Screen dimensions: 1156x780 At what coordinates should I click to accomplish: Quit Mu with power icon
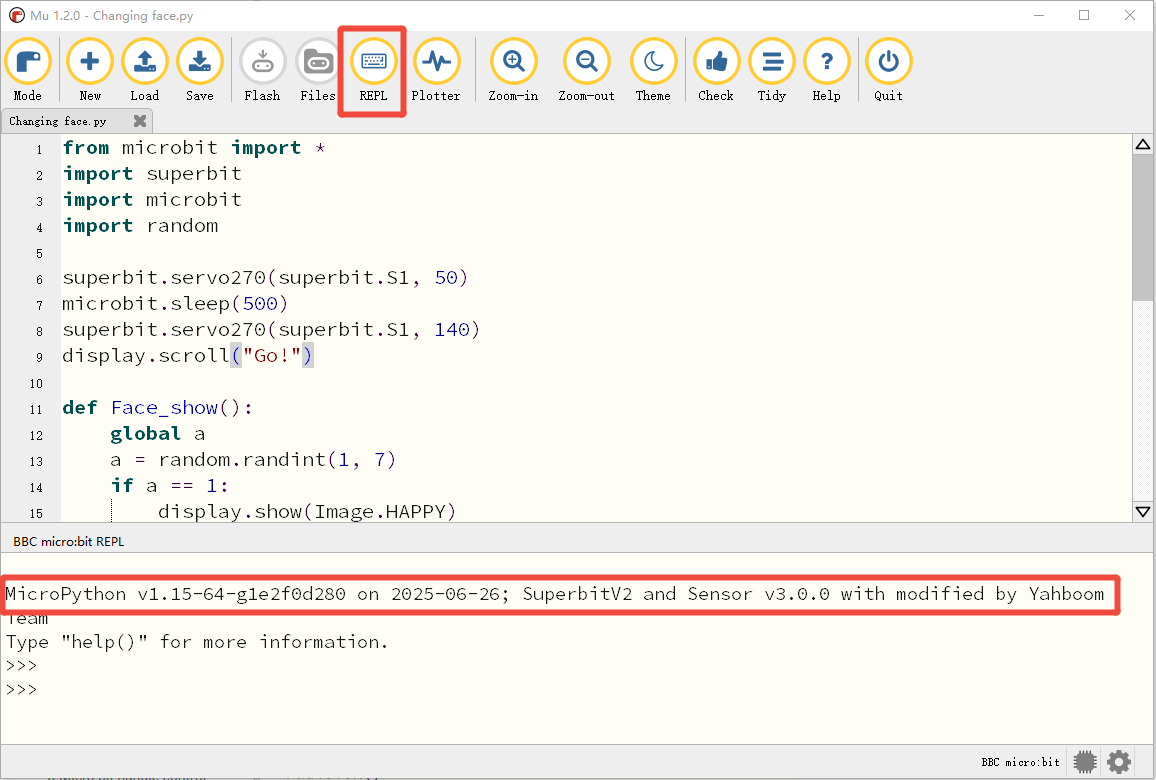pyautogui.click(x=888, y=70)
